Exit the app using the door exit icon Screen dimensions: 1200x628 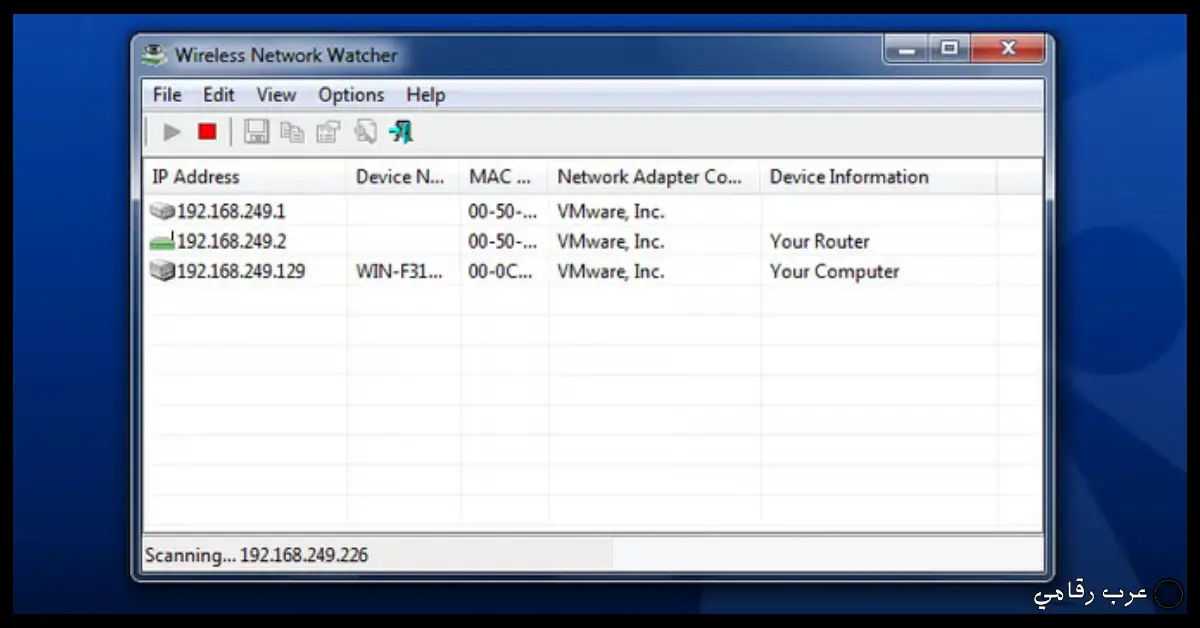point(400,131)
